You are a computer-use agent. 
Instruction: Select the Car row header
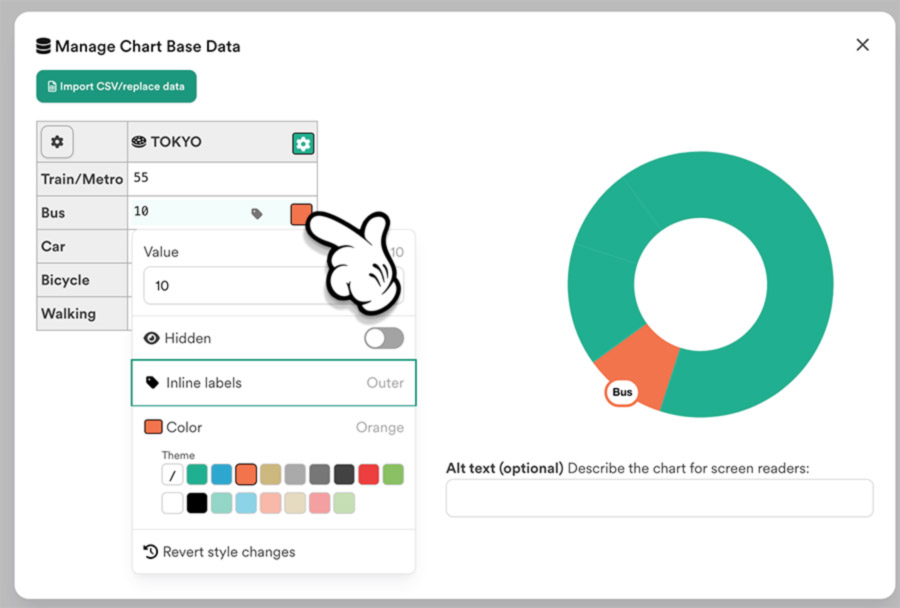tap(82, 246)
